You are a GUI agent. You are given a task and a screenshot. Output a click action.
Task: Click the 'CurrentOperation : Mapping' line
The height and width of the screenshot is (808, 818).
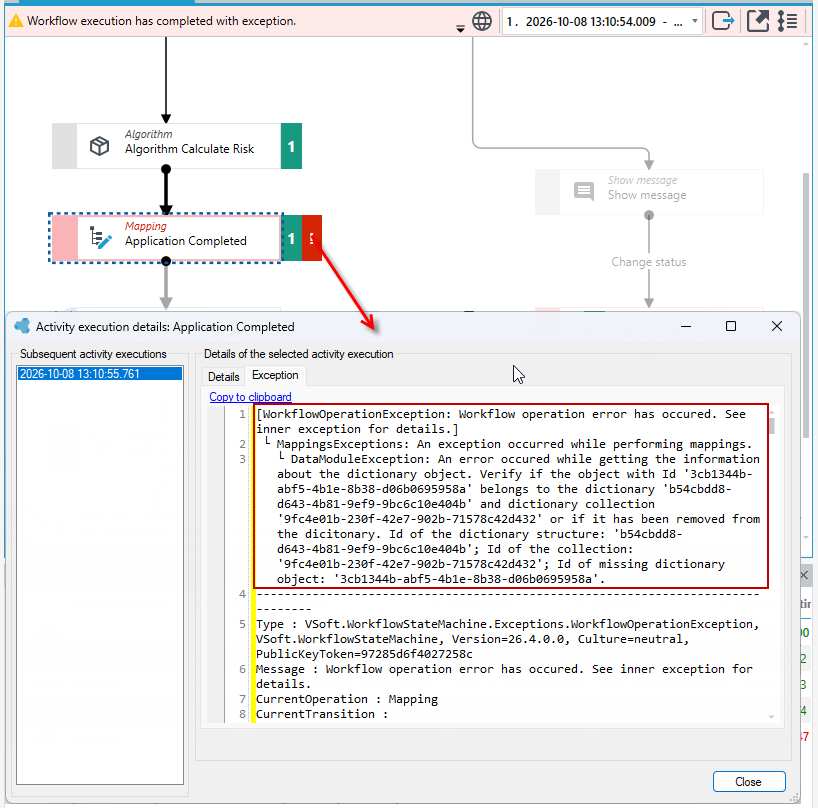click(x=347, y=699)
